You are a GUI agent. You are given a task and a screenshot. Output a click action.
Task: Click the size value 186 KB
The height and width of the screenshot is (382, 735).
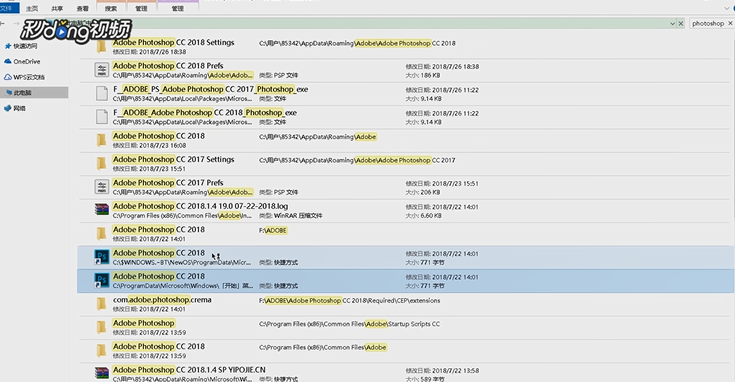[x=430, y=75]
